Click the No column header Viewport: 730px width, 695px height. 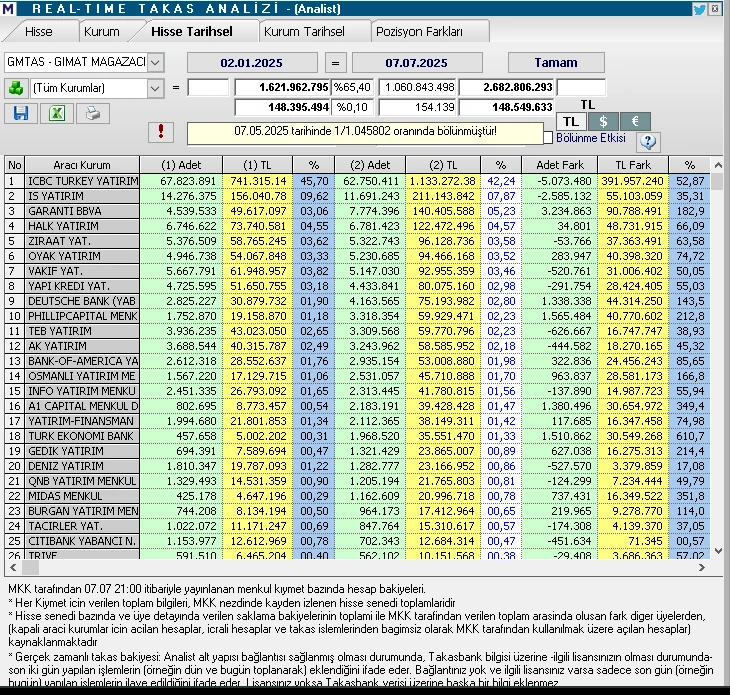(x=14, y=165)
